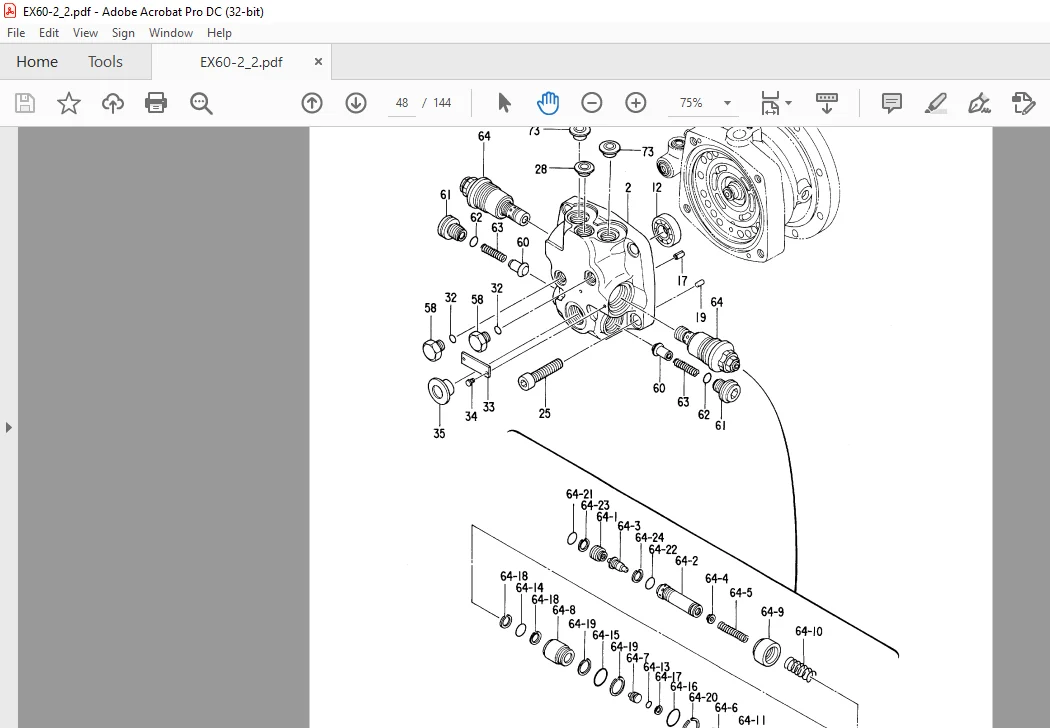The width and height of the screenshot is (1050, 728).
Task: Print the document
Action: tap(156, 103)
